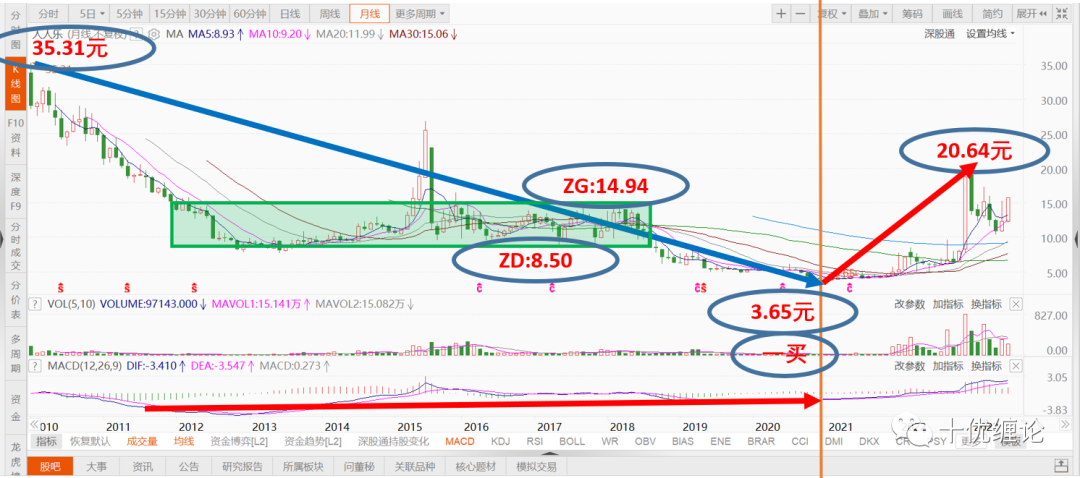Open MA settings gear icon
Image resolution: width=1080 pixels, height=478 pixels.
[154, 33]
